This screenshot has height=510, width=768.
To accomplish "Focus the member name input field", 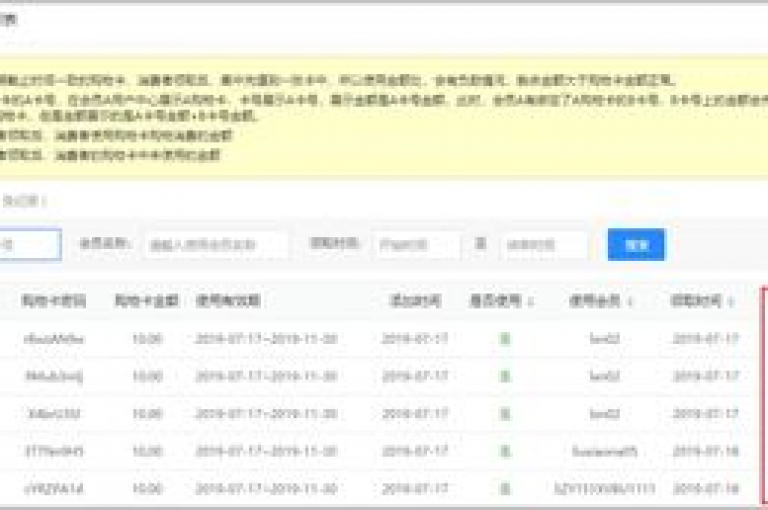I will [x=216, y=244].
